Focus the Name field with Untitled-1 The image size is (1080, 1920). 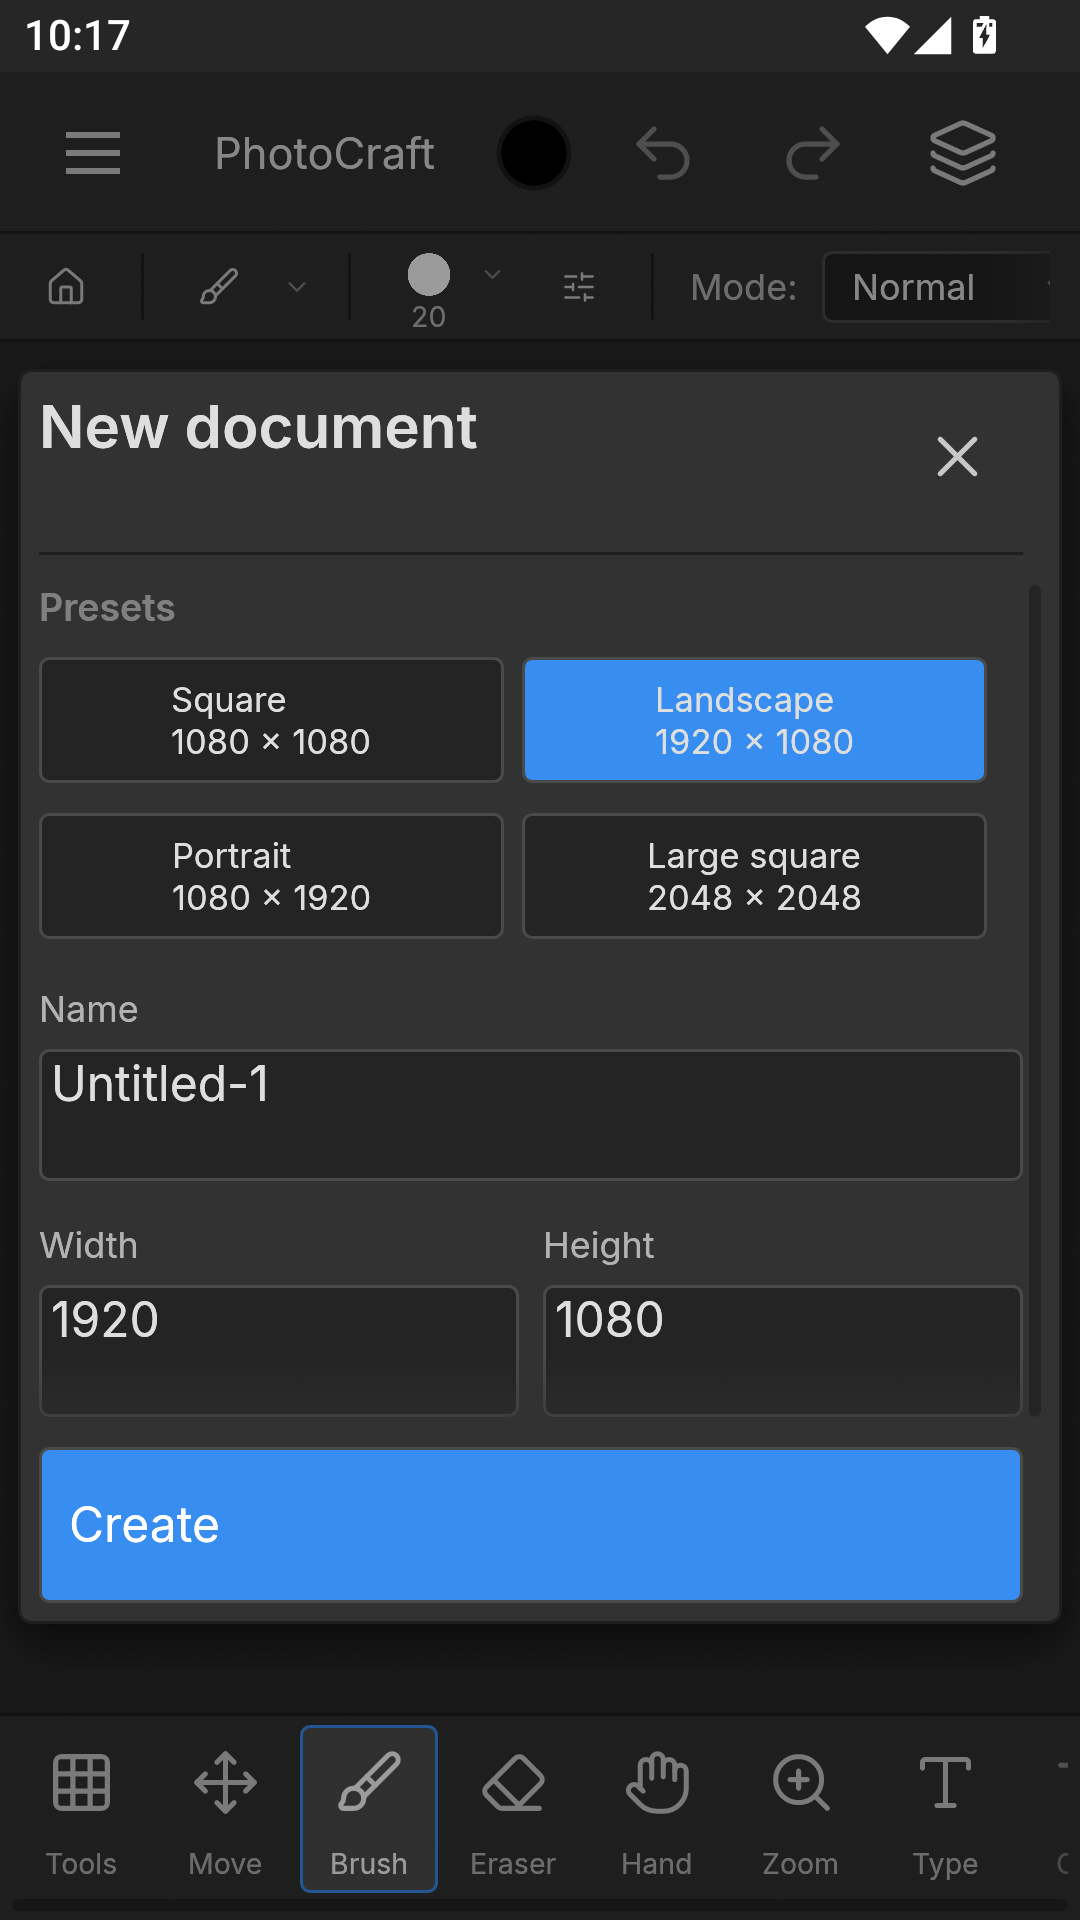[531, 1115]
